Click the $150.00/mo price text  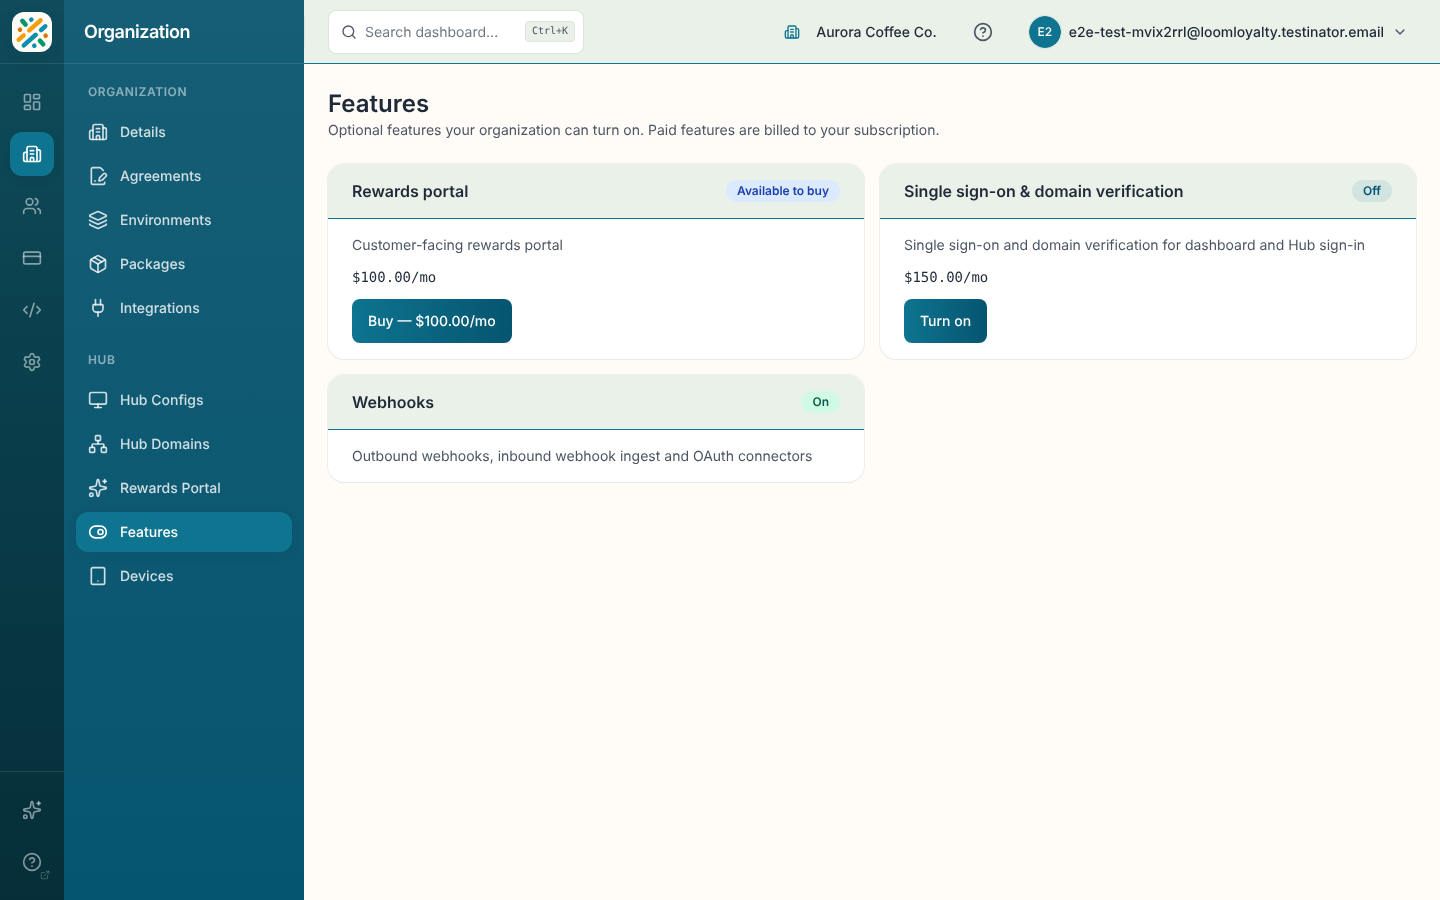[946, 277]
